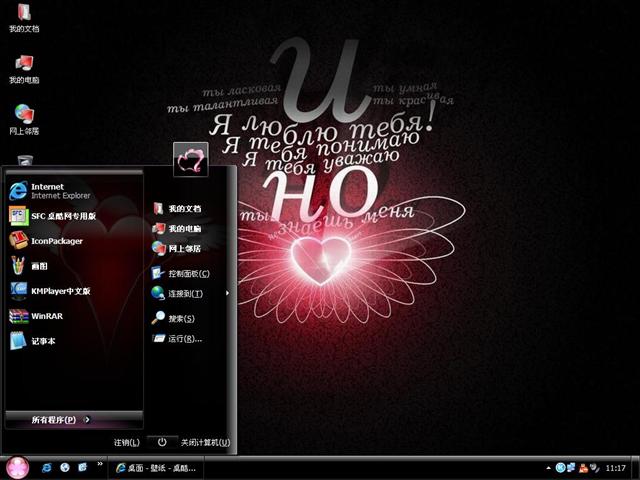
Task: Launch Internet Explorer from the Start menu
Action: pyautogui.click(x=74, y=191)
